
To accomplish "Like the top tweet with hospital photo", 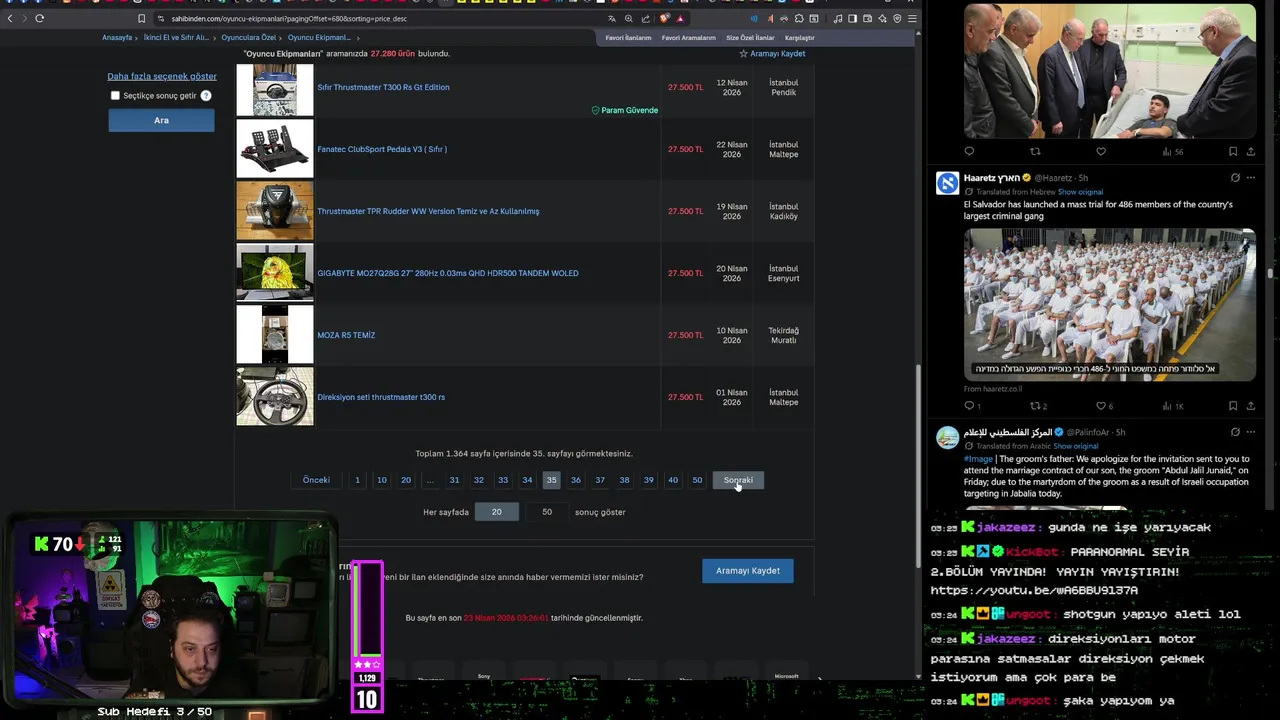I will (1101, 152).
